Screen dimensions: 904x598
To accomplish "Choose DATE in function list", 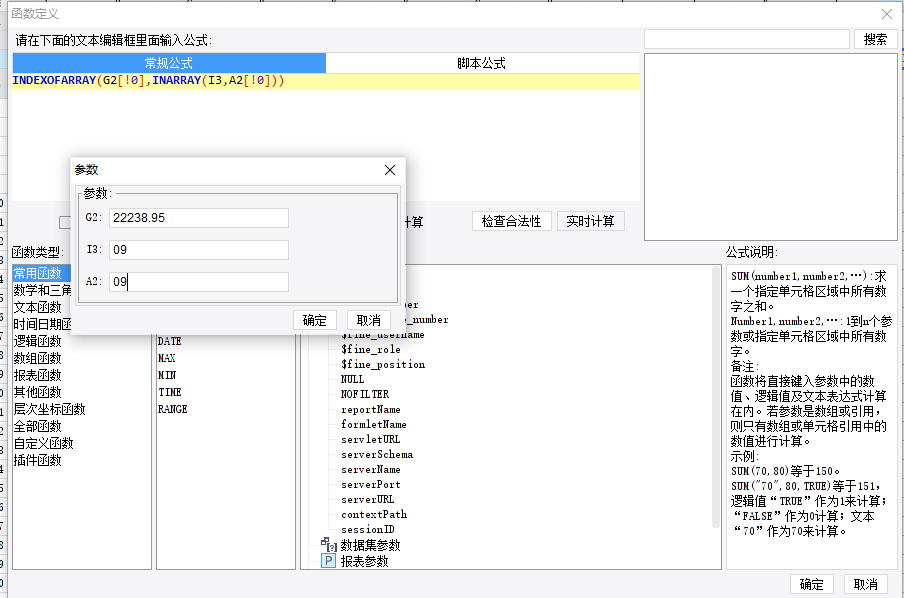I will click(170, 341).
